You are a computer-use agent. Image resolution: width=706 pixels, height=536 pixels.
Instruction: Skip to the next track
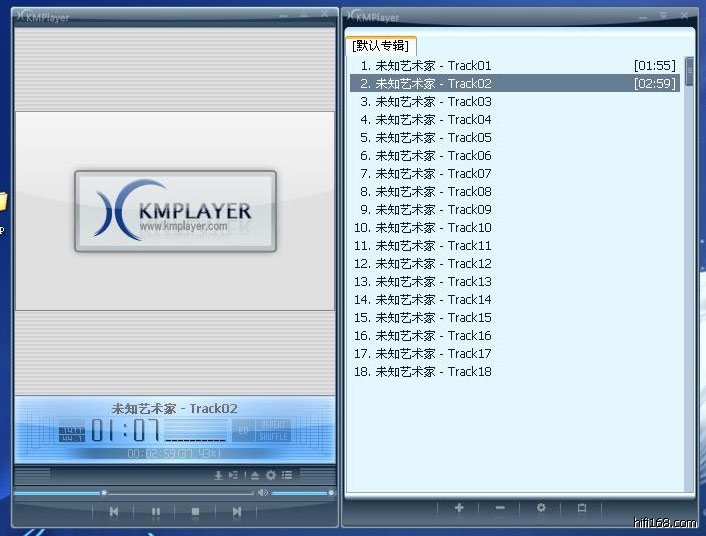237,511
